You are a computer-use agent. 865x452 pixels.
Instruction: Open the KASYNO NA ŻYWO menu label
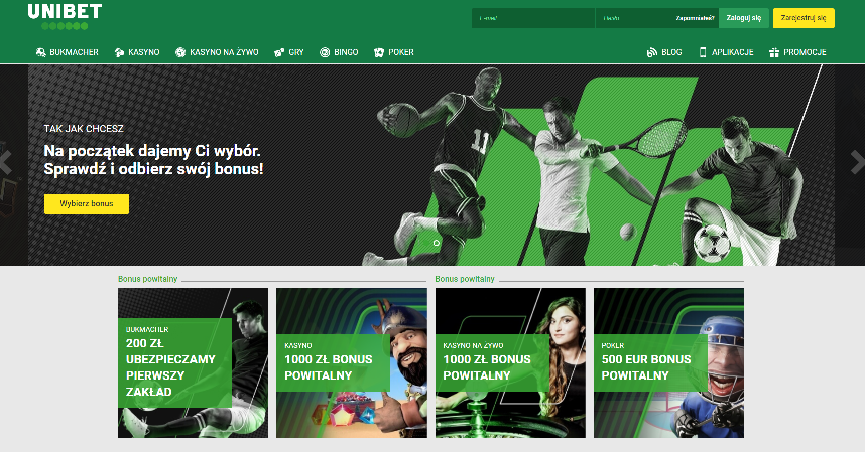pyautogui.click(x=224, y=52)
